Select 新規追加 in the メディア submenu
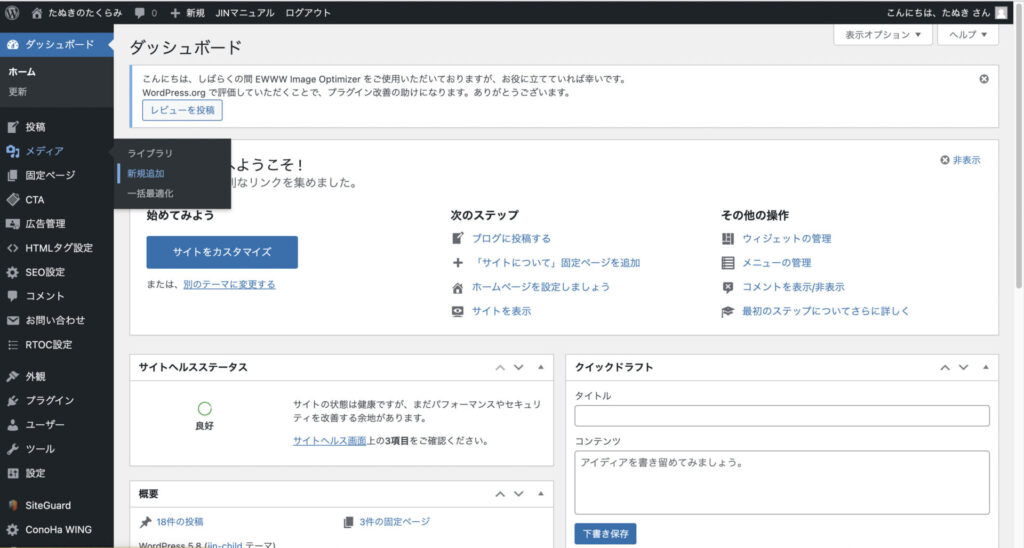The image size is (1024, 548). (146, 174)
